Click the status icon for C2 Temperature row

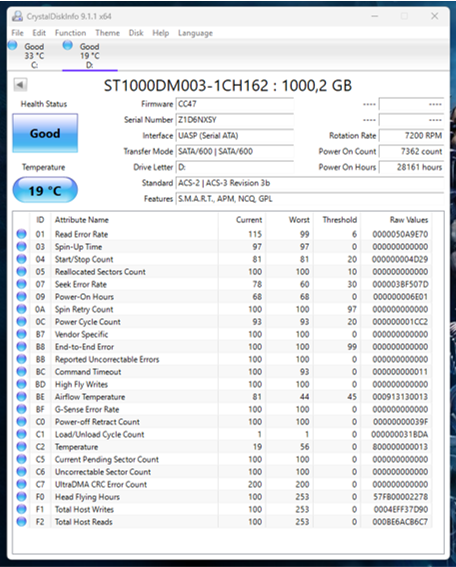(x=22, y=447)
